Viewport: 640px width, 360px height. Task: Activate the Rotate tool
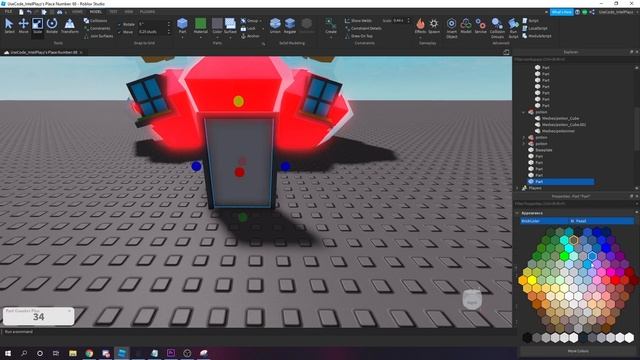point(52,25)
